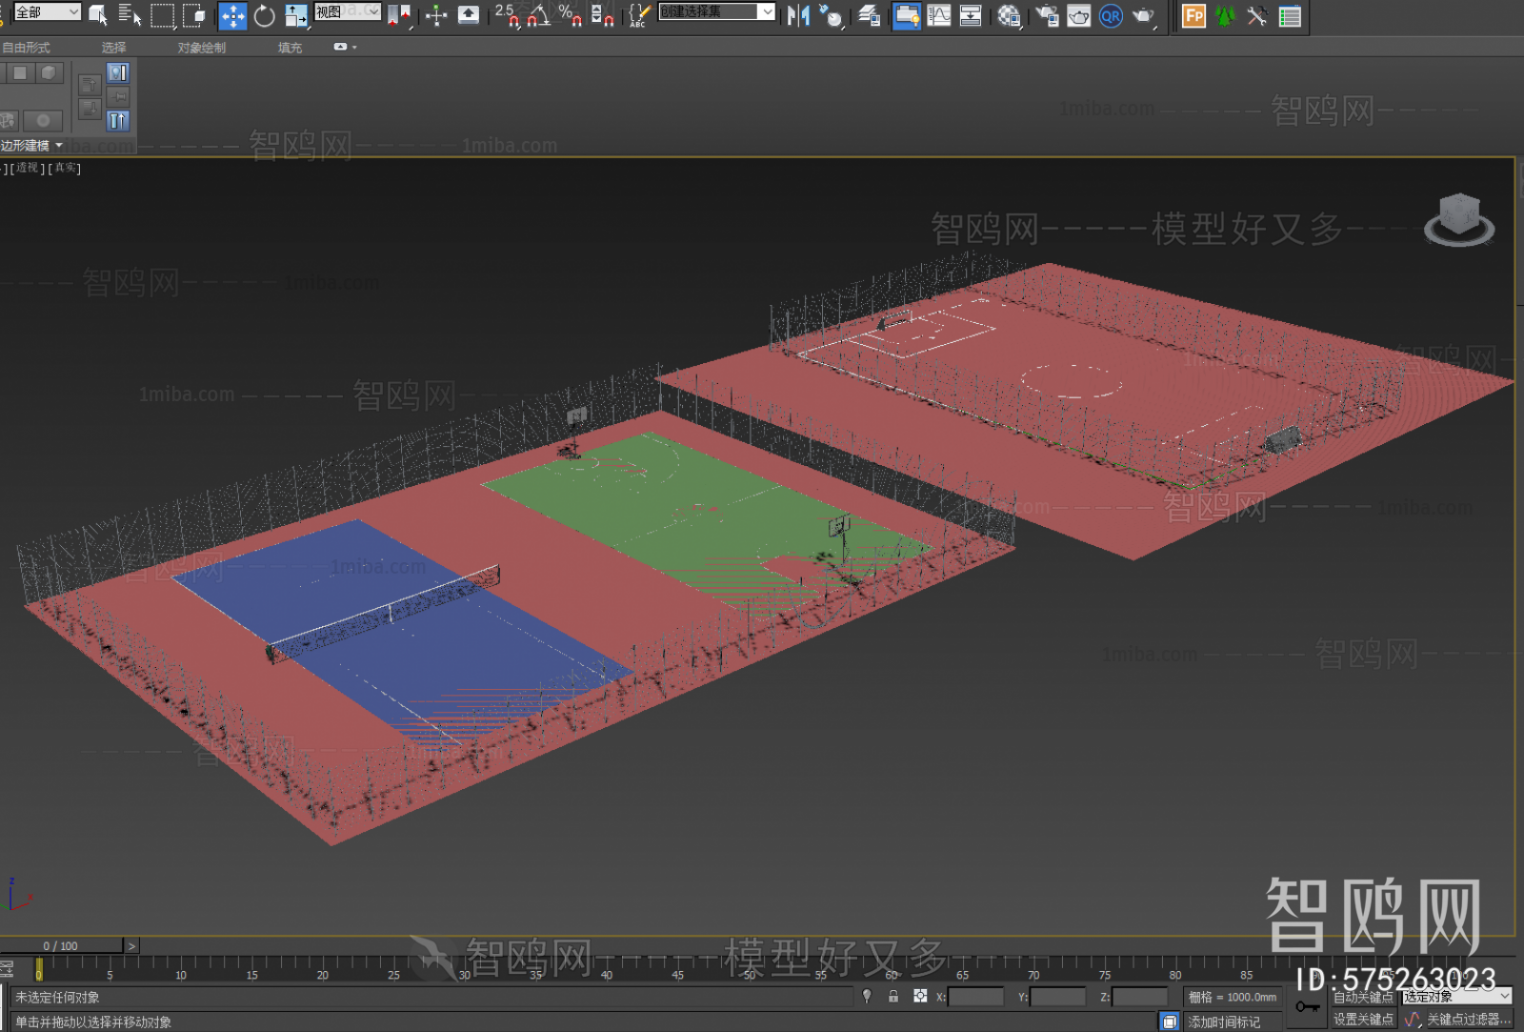Open Curve Editor
This screenshot has width=1524, height=1032.
click(939, 15)
